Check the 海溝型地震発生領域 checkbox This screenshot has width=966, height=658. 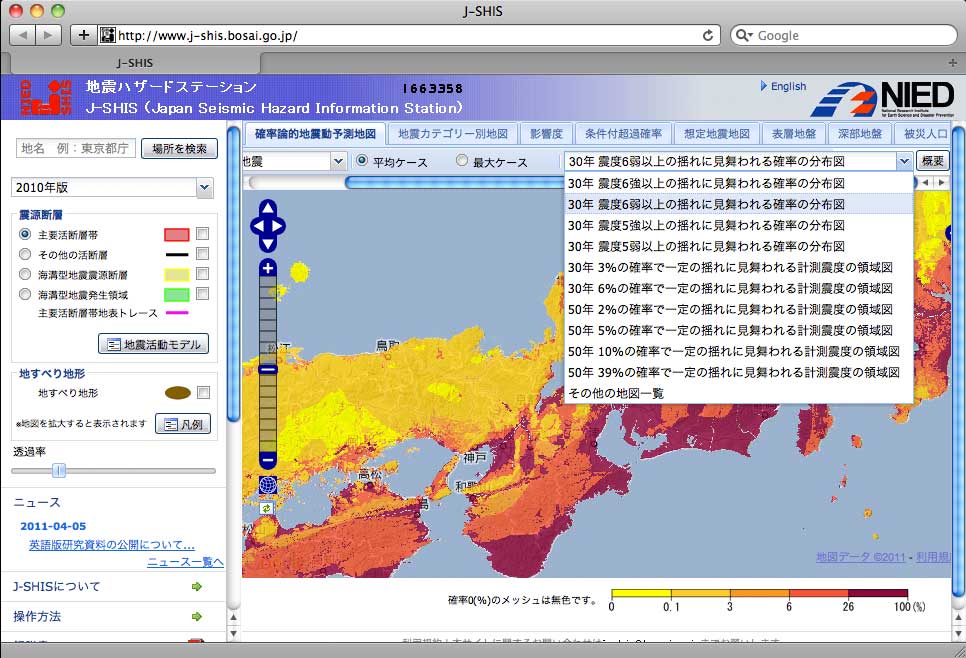pyautogui.click(x=202, y=293)
